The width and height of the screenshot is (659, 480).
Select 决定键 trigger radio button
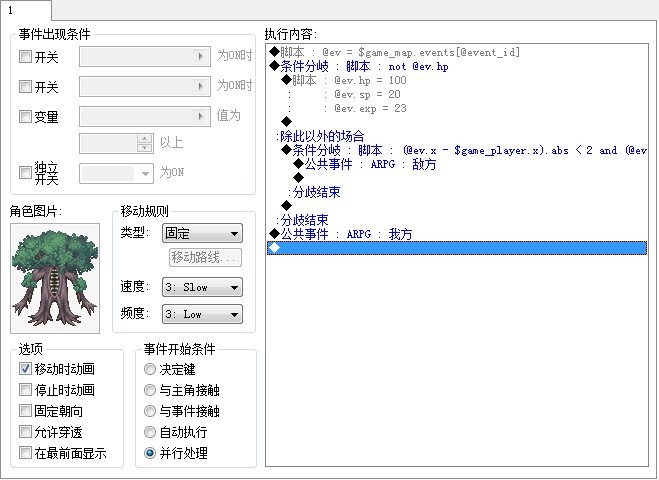150,369
